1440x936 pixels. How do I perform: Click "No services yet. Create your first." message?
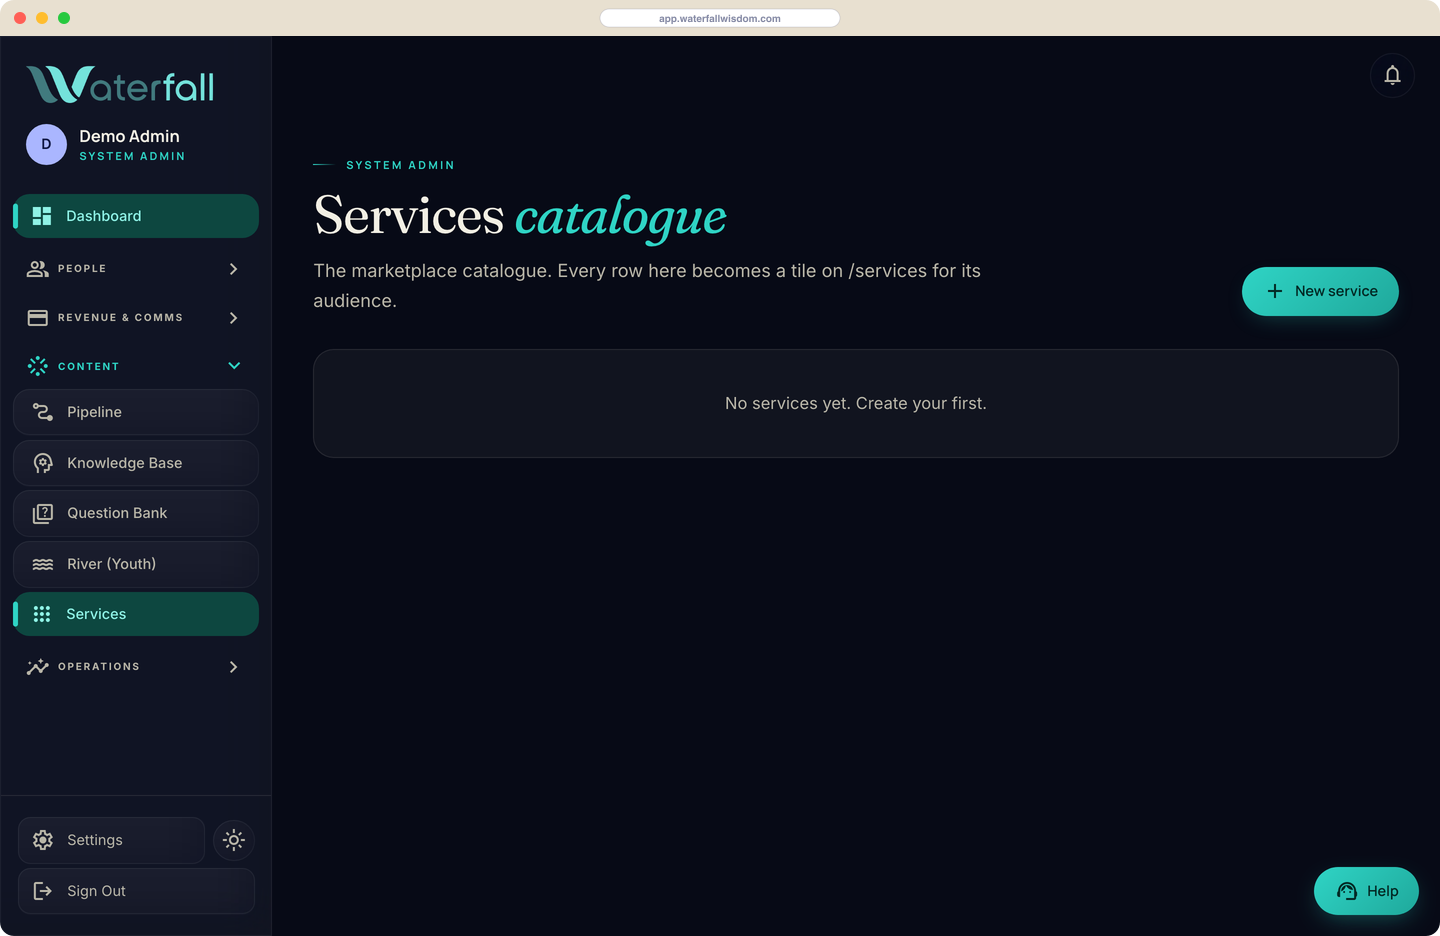856,403
